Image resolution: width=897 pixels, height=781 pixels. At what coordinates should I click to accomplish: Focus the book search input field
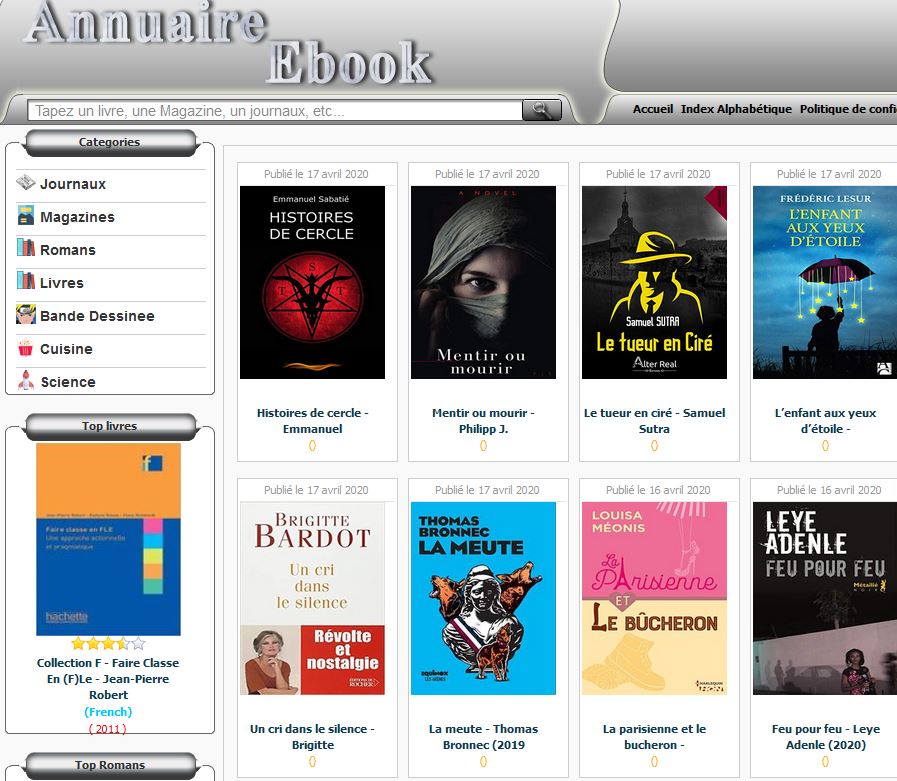(x=275, y=110)
